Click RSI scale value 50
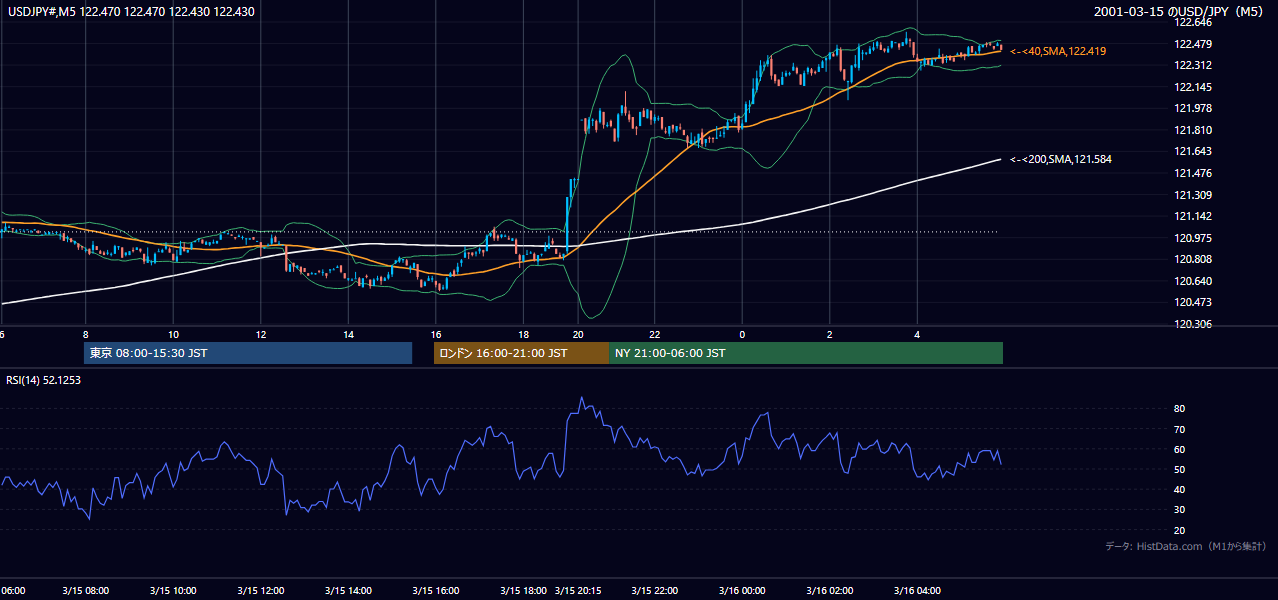 pyautogui.click(x=1180, y=469)
